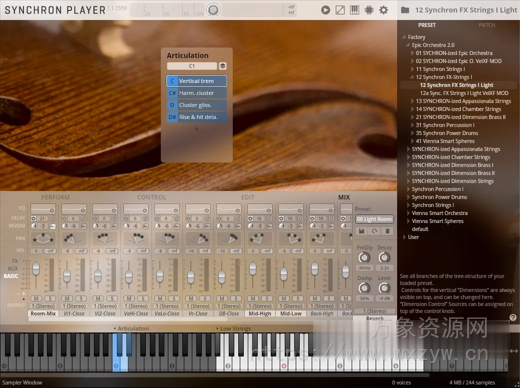Viewport: 520px width, 388px height.
Task: Switch to the CONTROL tab
Action: point(151,197)
